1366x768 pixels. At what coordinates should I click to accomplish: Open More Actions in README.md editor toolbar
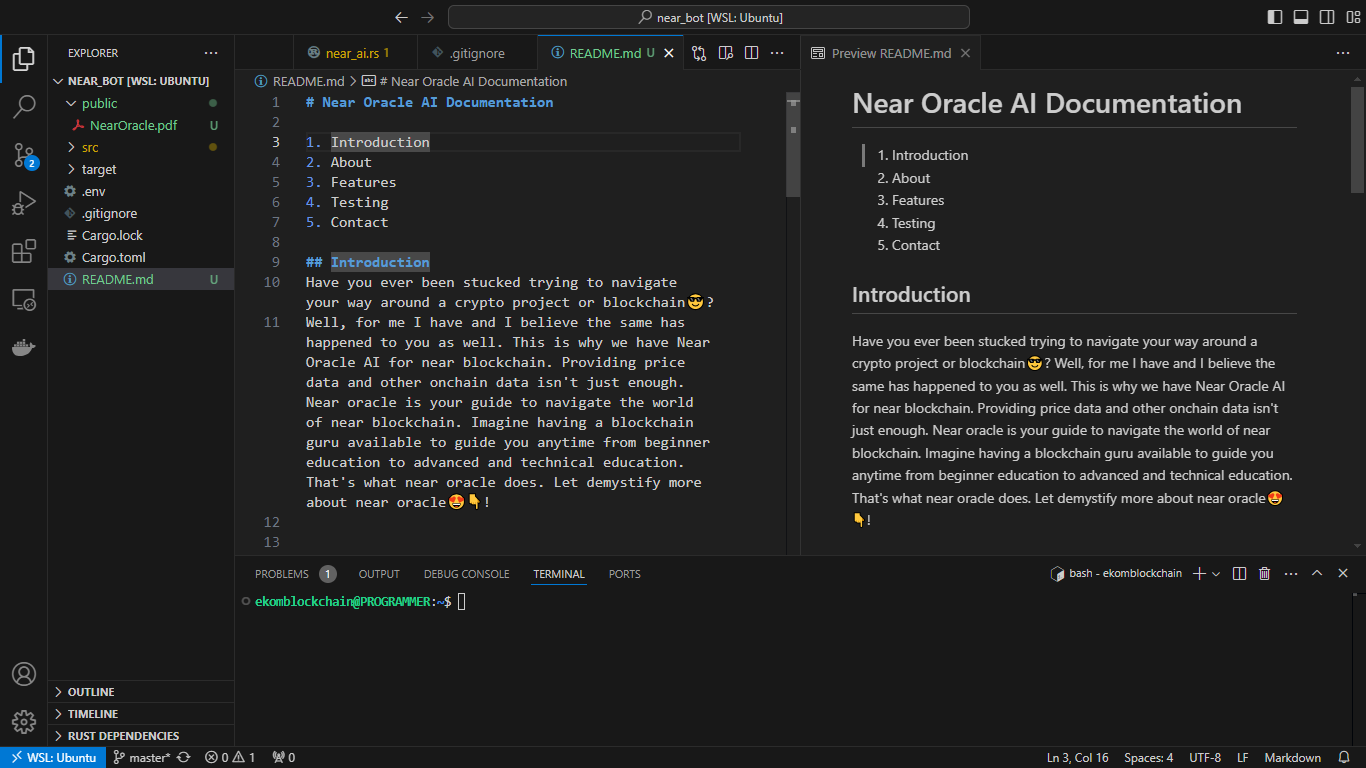(x=777, y=53)
